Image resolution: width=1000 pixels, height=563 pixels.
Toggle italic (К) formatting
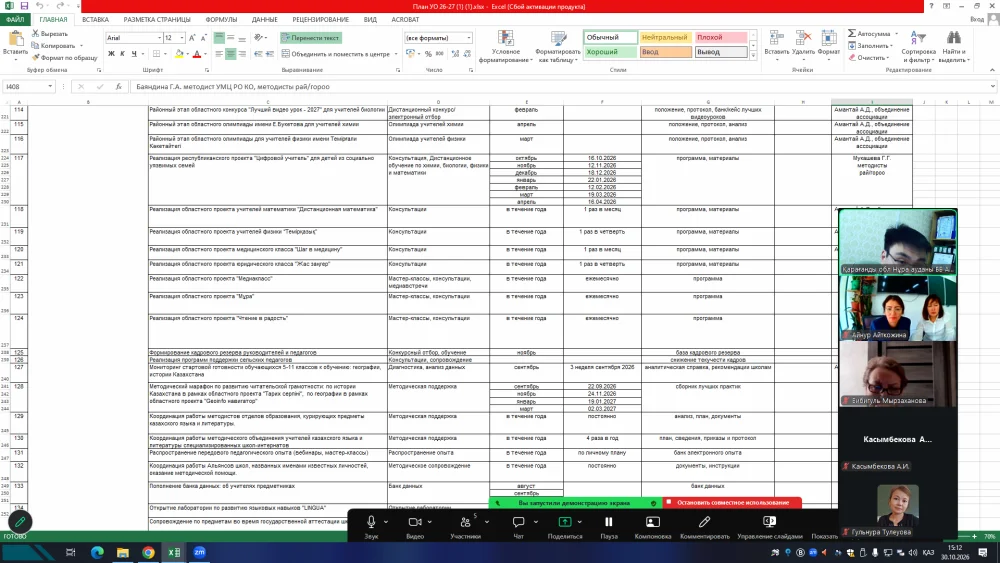click(x=122, y=54)
